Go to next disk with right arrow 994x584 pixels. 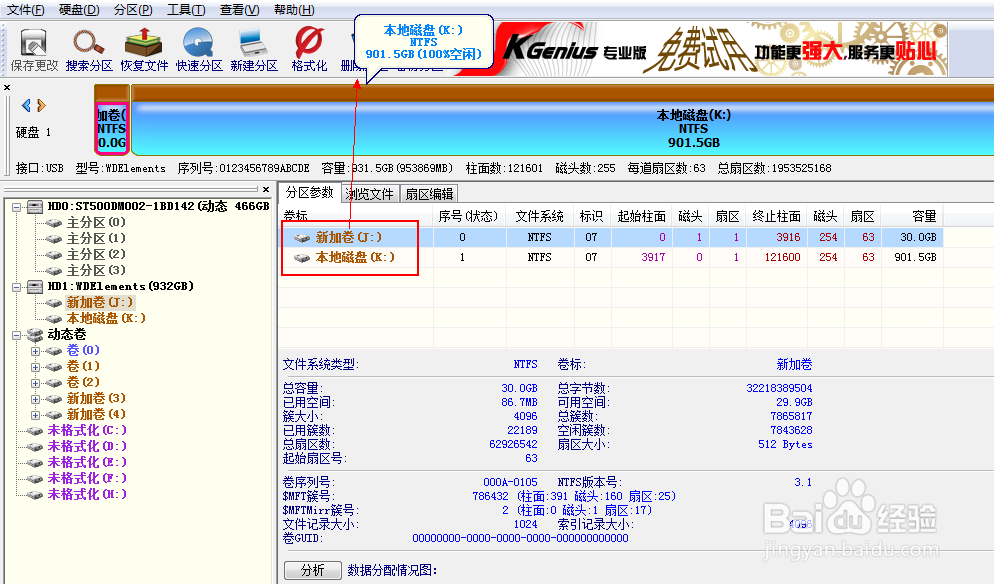[41, 105]
